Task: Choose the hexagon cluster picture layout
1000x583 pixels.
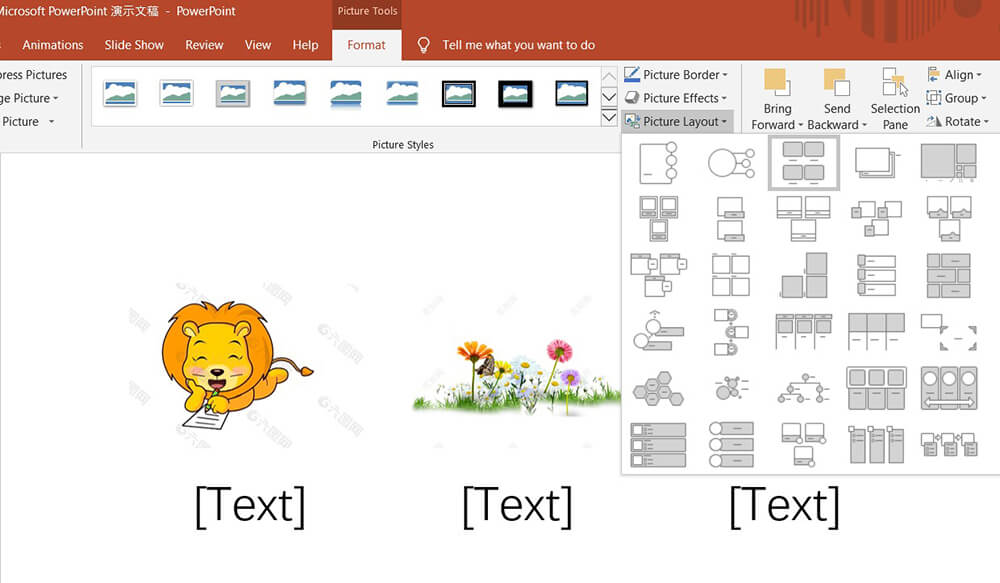Action: click(657, 388)
